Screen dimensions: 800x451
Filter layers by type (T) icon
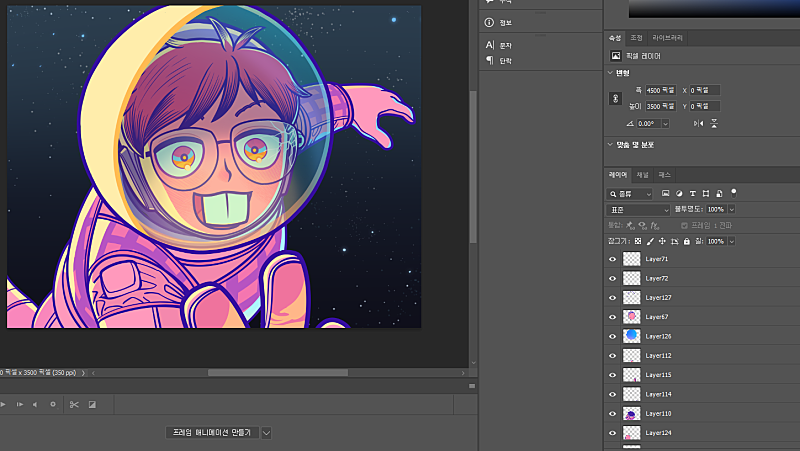click(x=692, y=193)
